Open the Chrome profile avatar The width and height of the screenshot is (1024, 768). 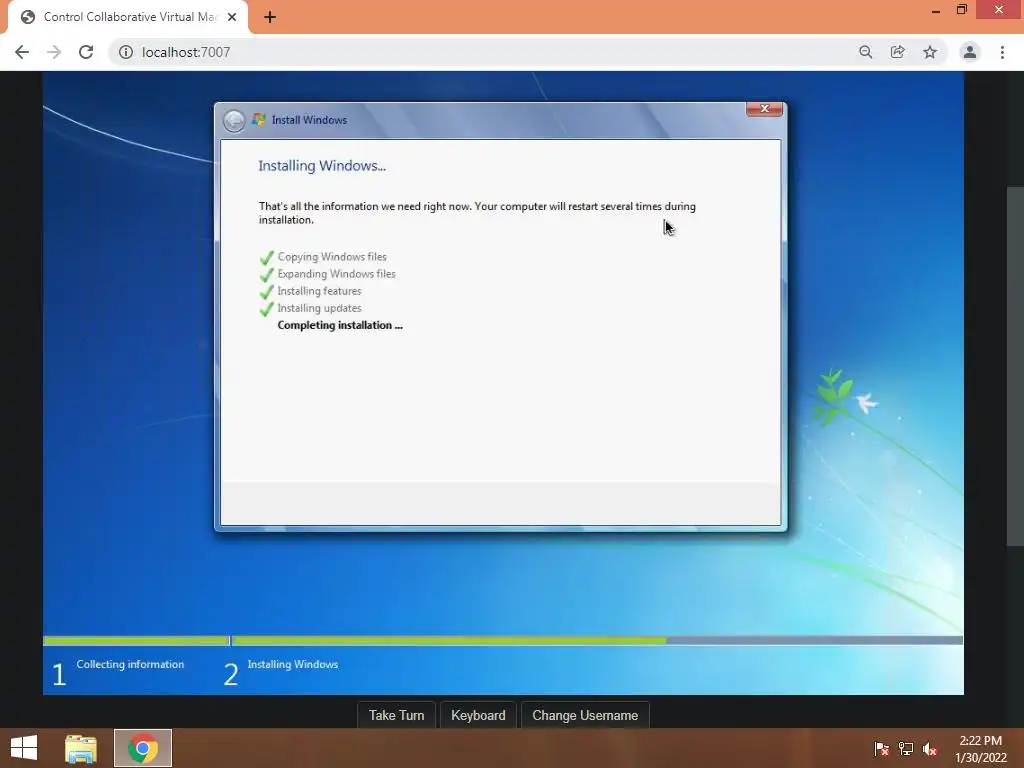point(970,52)
